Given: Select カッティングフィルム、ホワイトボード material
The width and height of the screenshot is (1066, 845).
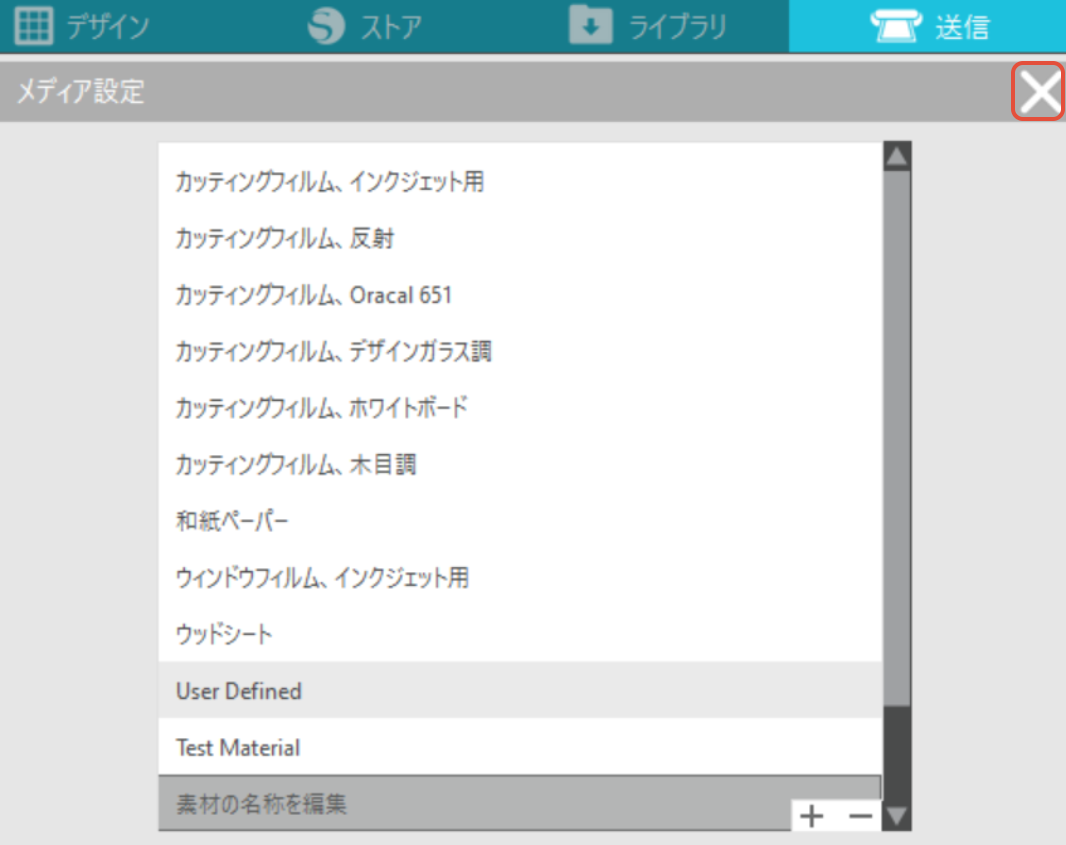Looking at the screenshot, I should (x=520, y=407).
